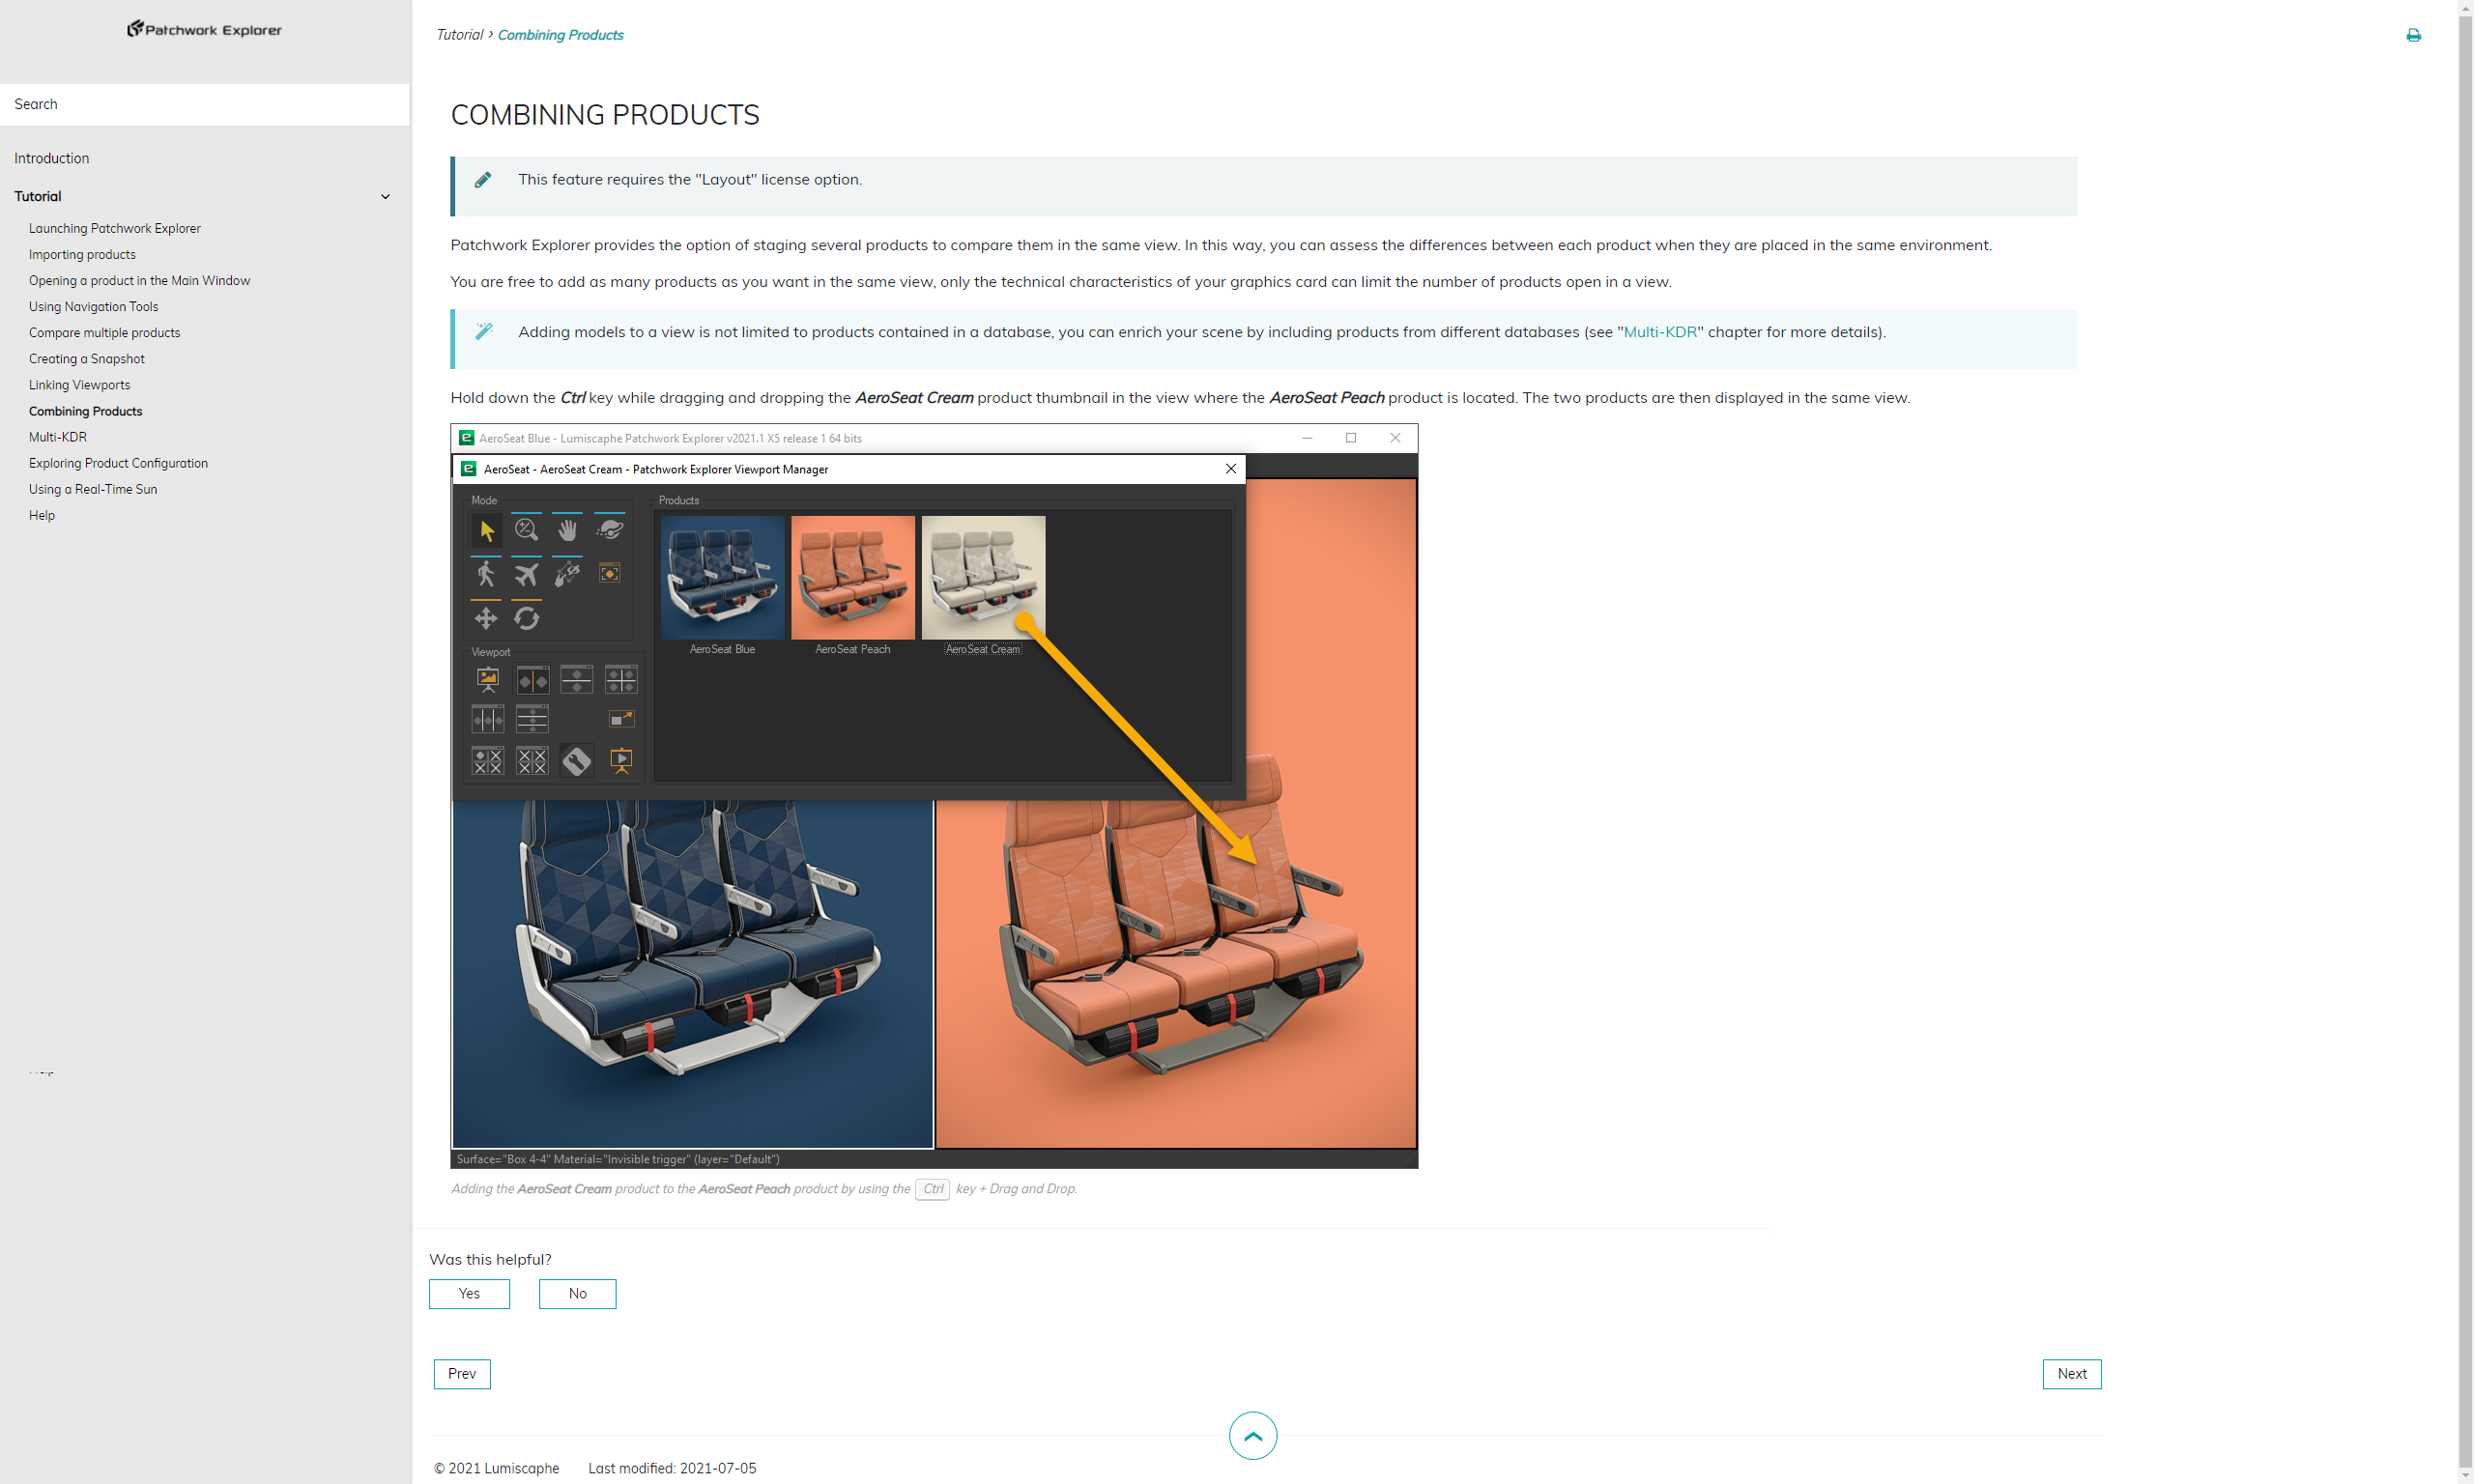Select the four-arrow move icon

click(486, 618)
